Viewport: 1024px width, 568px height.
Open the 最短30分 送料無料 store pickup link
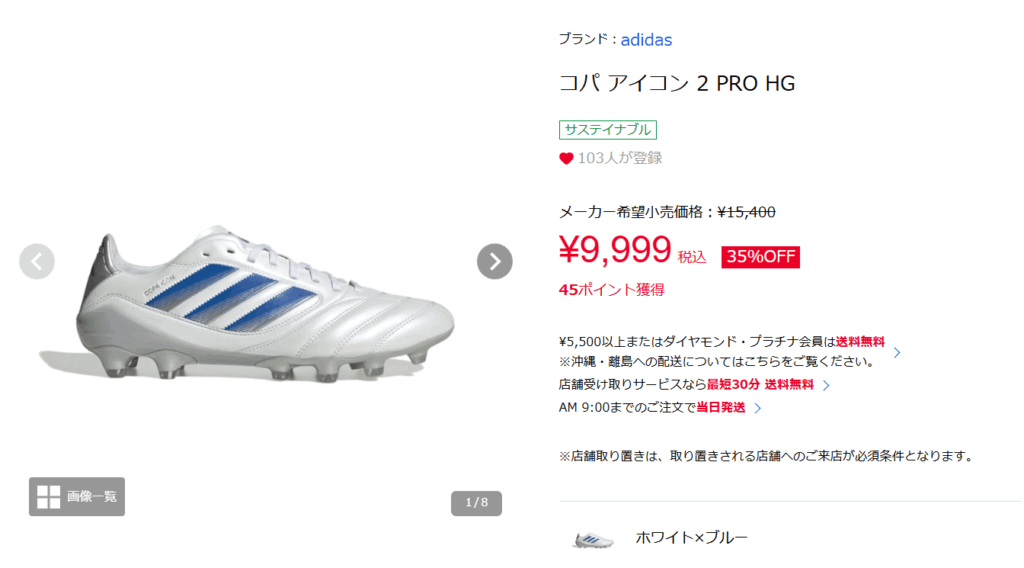(x=760, y=385)
